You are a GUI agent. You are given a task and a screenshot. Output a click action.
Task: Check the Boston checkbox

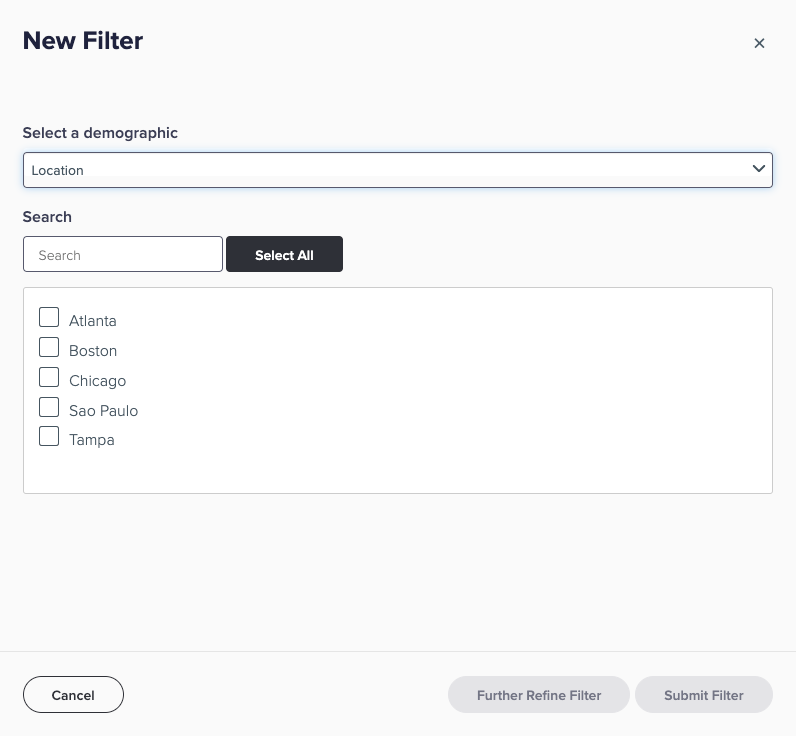coord(49,347)
